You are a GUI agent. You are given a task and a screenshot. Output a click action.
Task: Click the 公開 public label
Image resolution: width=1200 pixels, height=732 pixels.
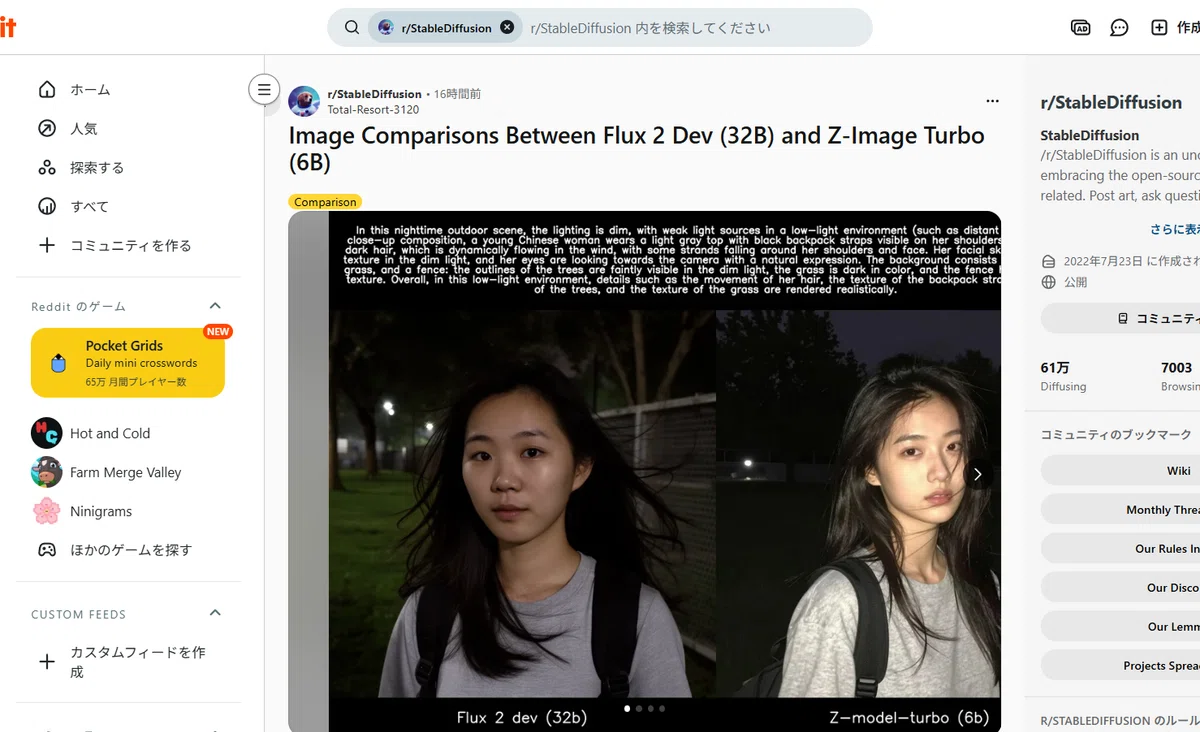[1075, 282]
